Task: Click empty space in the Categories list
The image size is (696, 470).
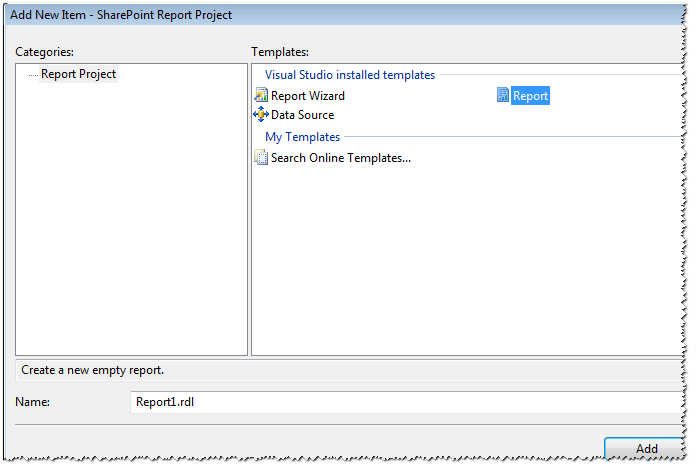Action: tap(130, 220)
